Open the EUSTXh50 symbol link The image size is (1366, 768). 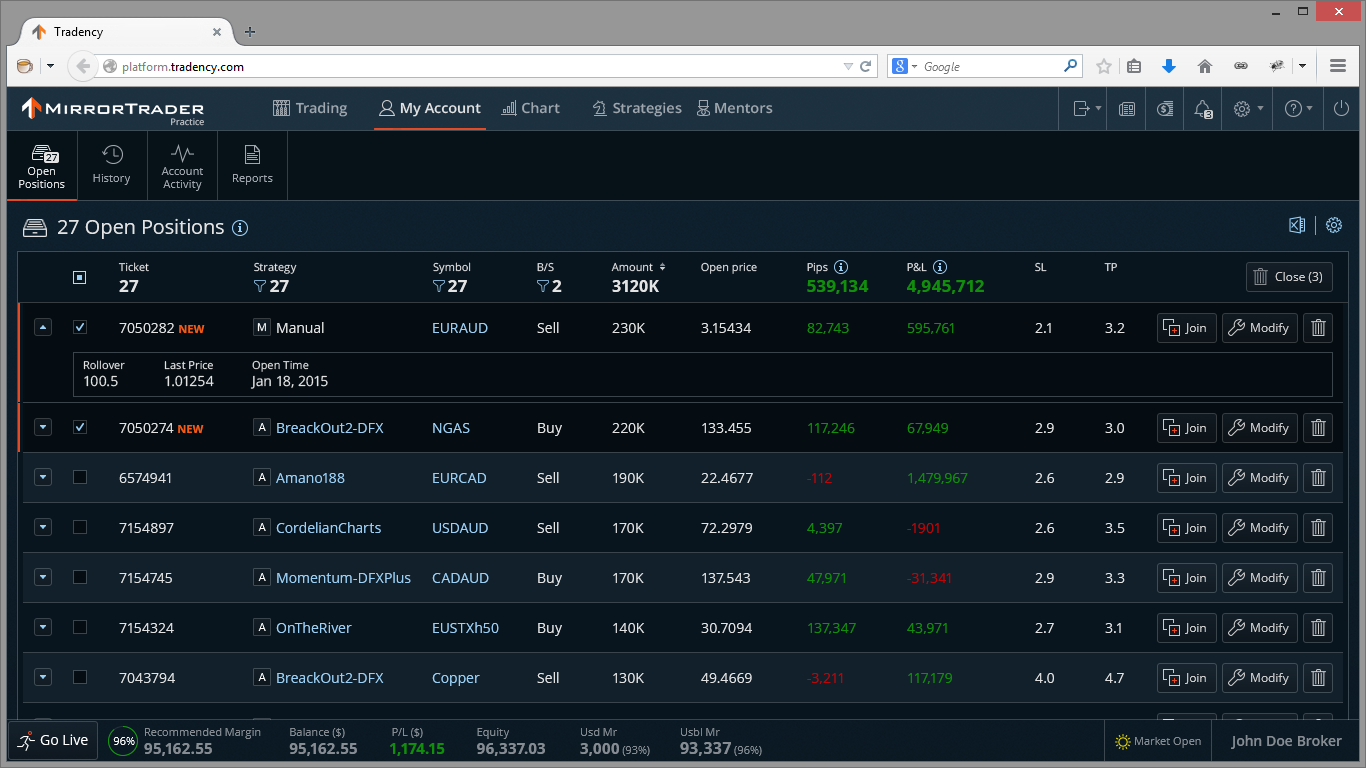click(465, 628)
